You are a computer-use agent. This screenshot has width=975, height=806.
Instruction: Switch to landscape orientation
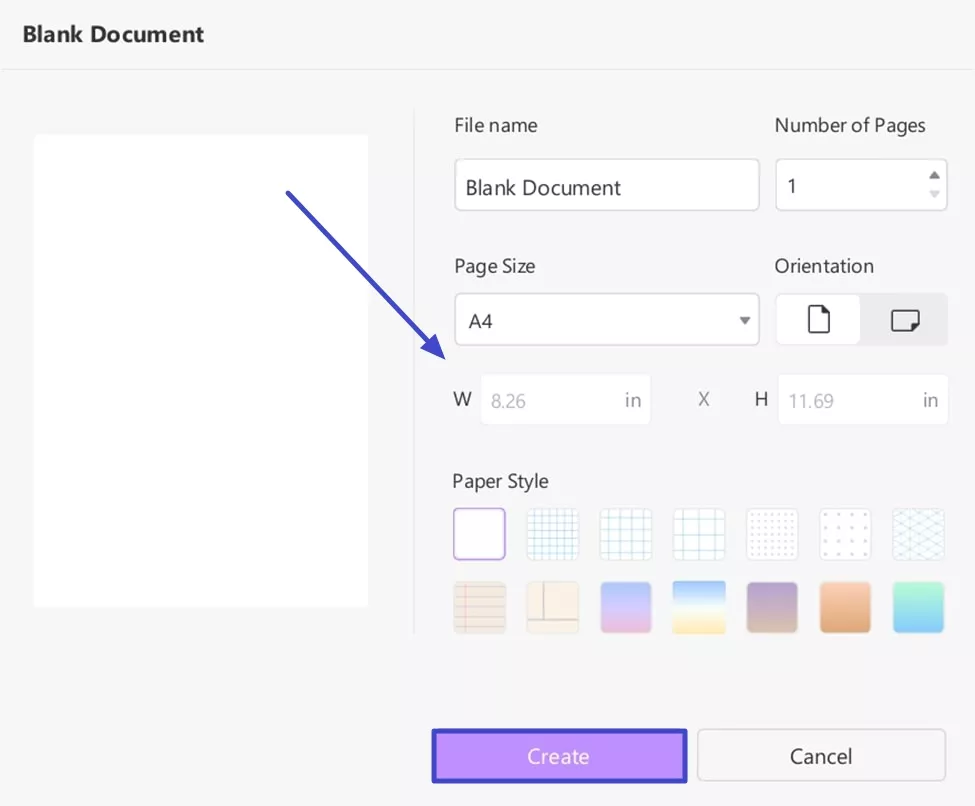coord(903,318)
